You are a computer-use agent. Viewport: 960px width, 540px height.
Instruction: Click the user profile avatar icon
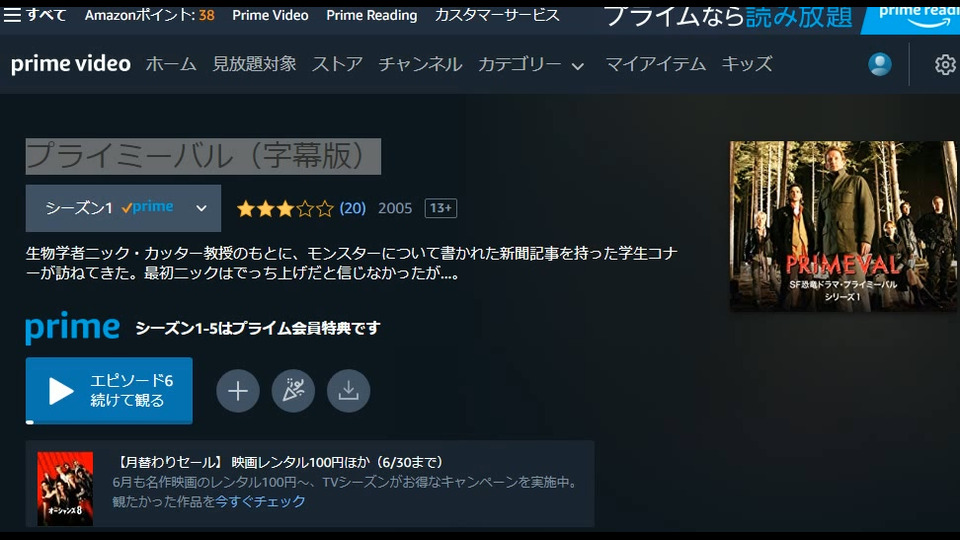tap(880, 64)
